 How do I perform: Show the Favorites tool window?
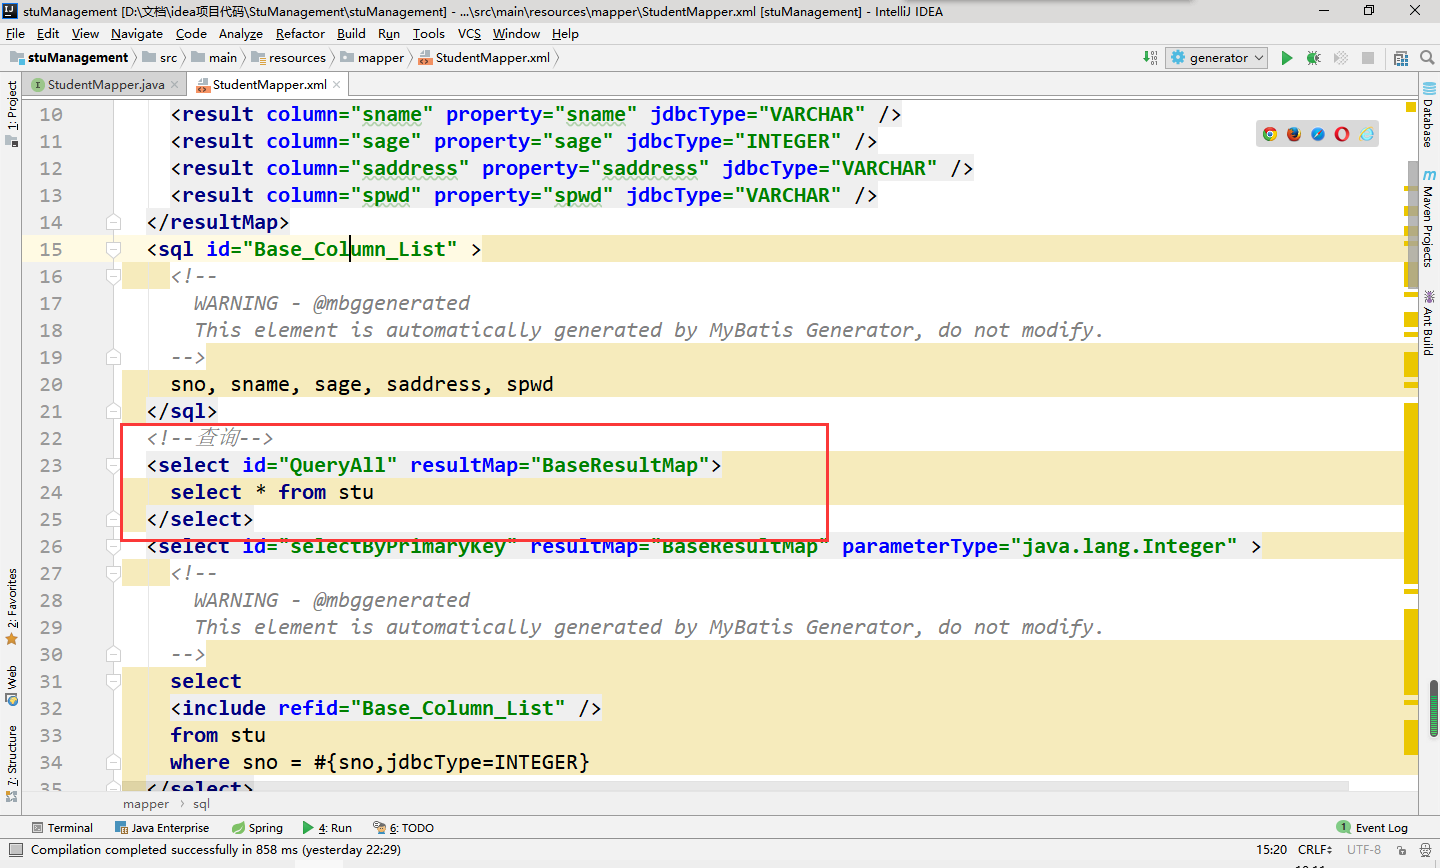coord(12,607)
